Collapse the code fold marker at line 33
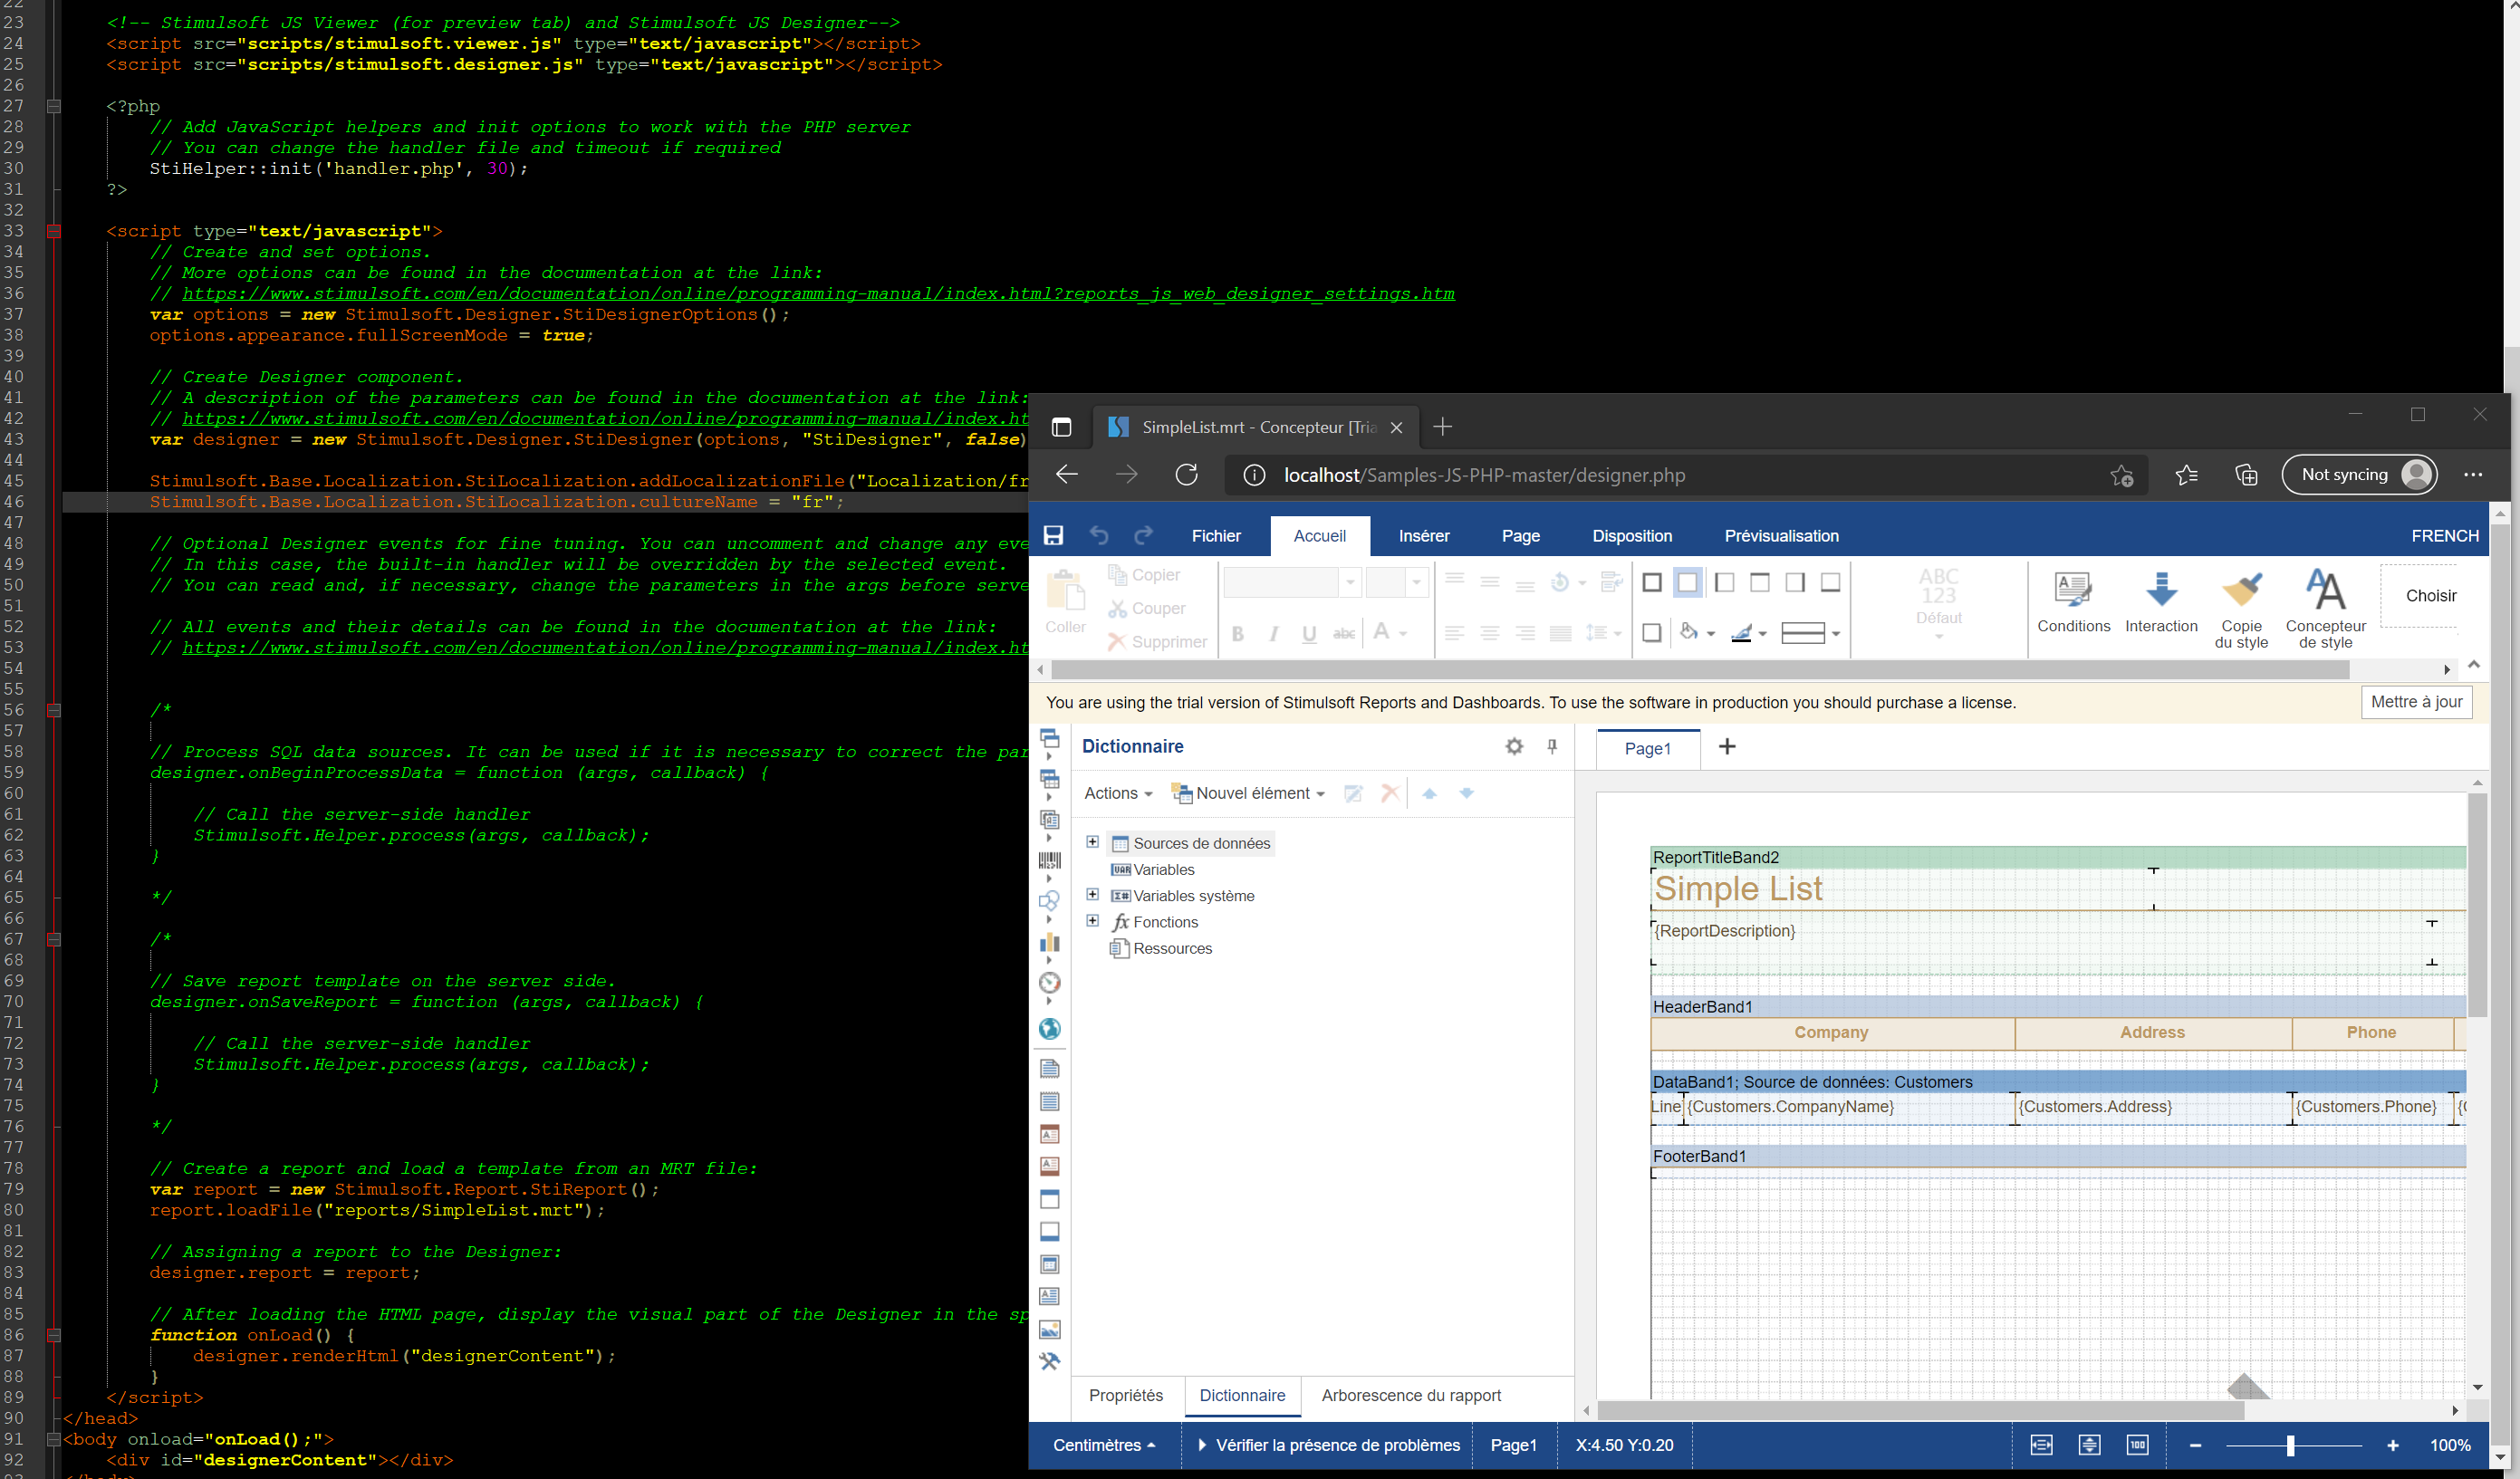 (54, 231)
